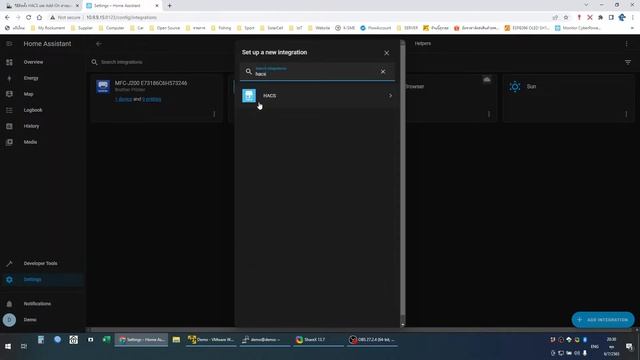
Task: Open the Windows notification center icon
Action: (629, 347)
